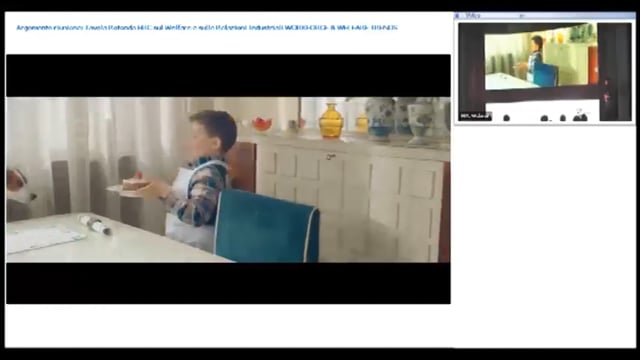Click the shared video playing in main area
Viewport: 640px width, 360px height.
(228, 179)
